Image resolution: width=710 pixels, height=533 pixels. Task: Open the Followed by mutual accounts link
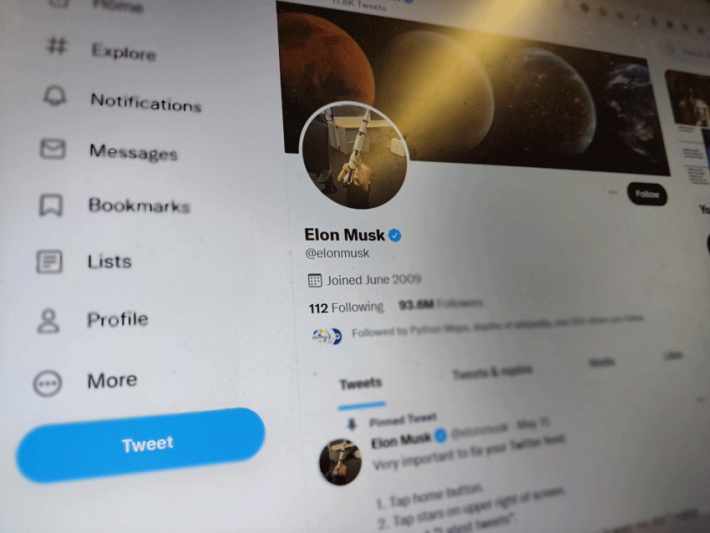497,327
